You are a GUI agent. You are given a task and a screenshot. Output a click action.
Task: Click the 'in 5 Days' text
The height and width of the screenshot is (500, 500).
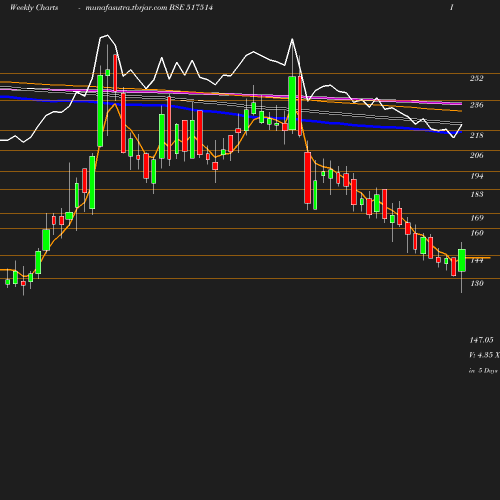[483, 371]
